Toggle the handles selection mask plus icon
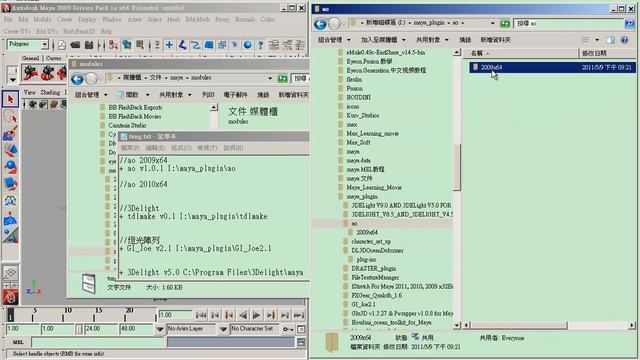Screen dimensions: 640x360 (x=169, y=45)
